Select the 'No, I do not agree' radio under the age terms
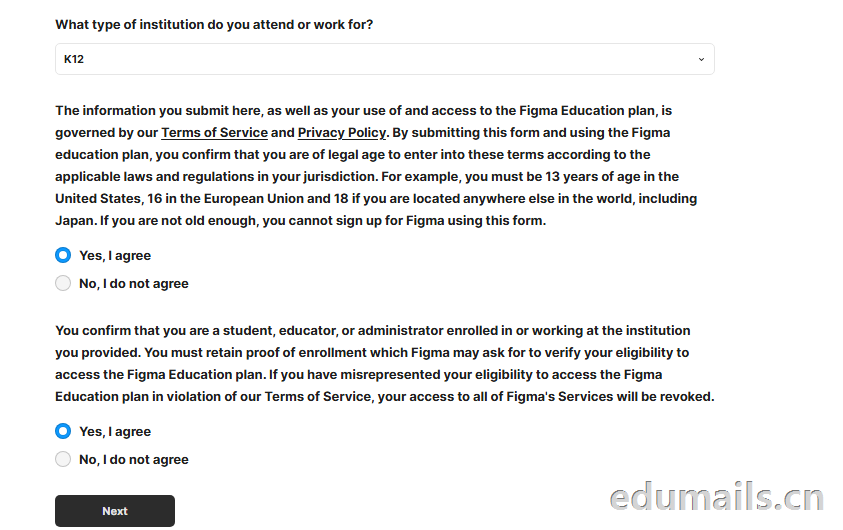 tap(63, 283)
